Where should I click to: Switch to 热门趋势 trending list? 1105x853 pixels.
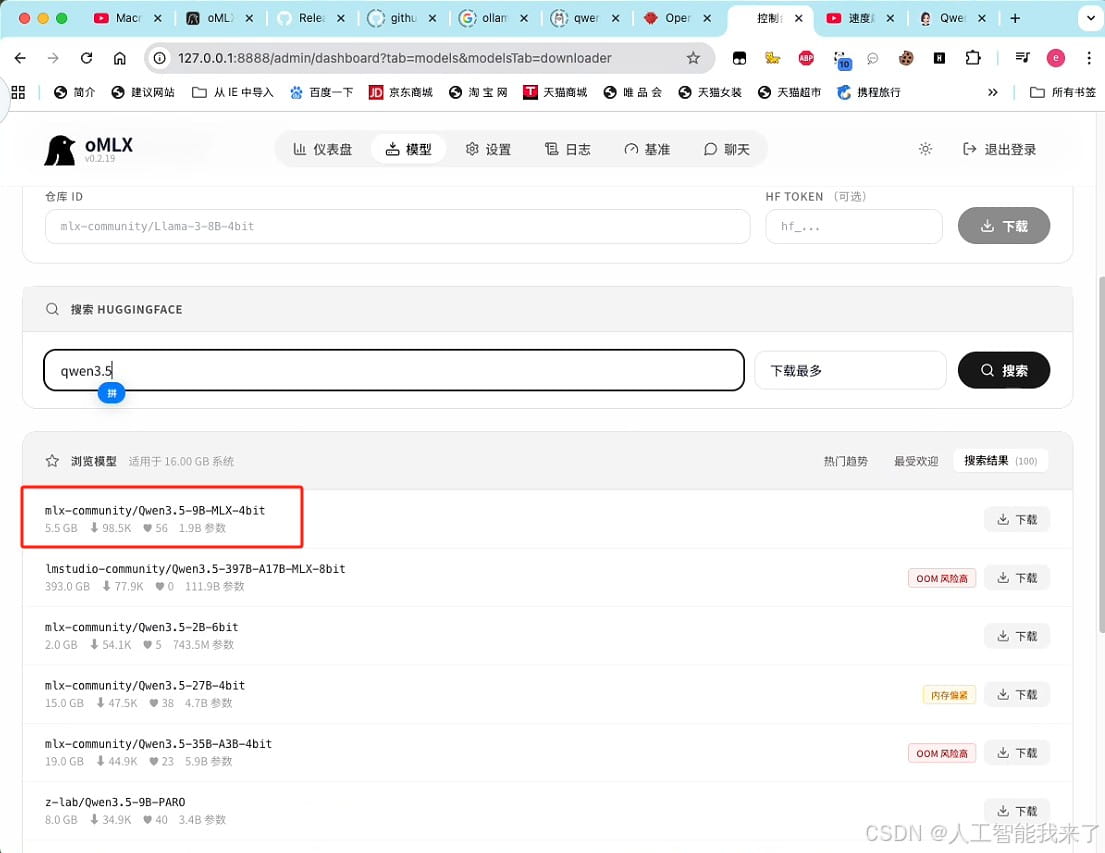tap(846, 461)
